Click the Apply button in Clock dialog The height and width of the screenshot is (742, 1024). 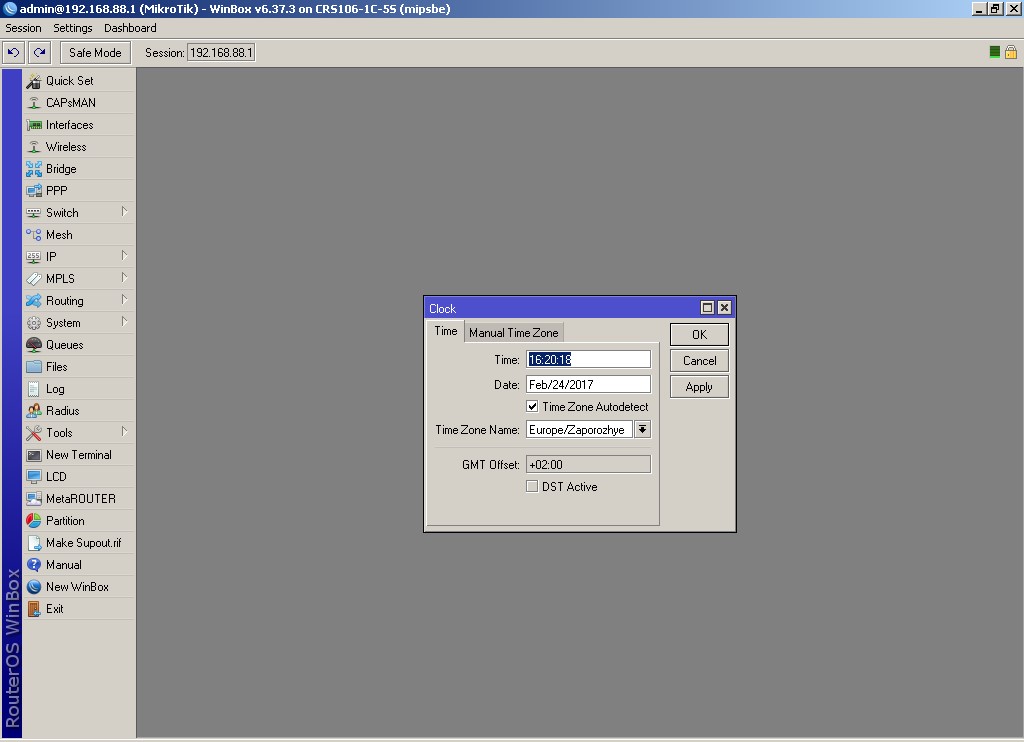click(x=699, y=387)
